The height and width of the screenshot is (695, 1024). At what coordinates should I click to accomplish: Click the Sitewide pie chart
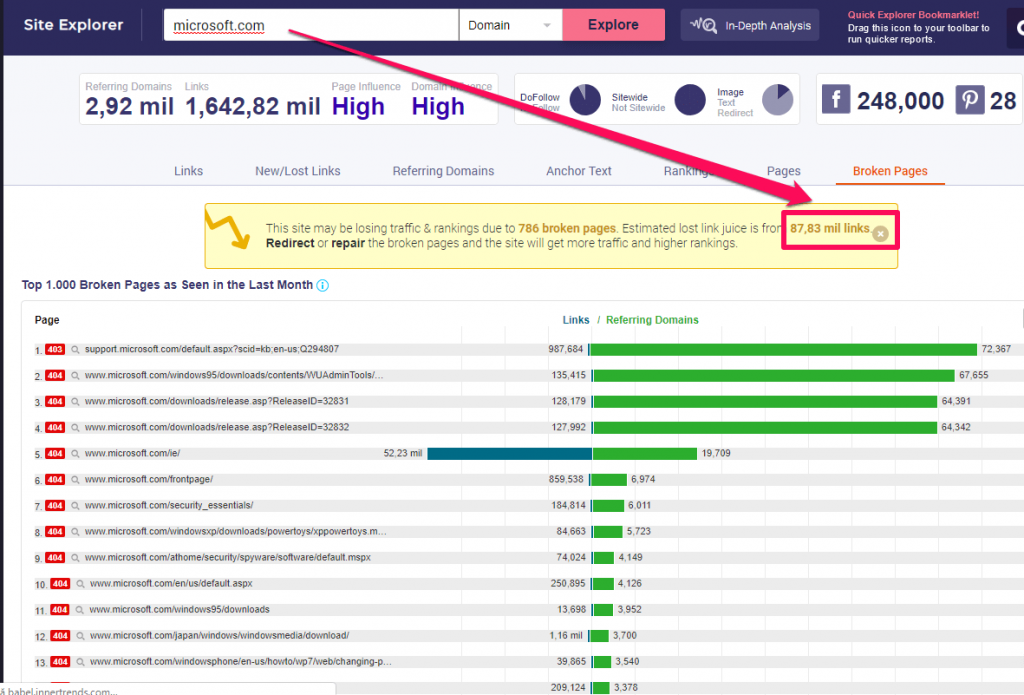point(690,100)
